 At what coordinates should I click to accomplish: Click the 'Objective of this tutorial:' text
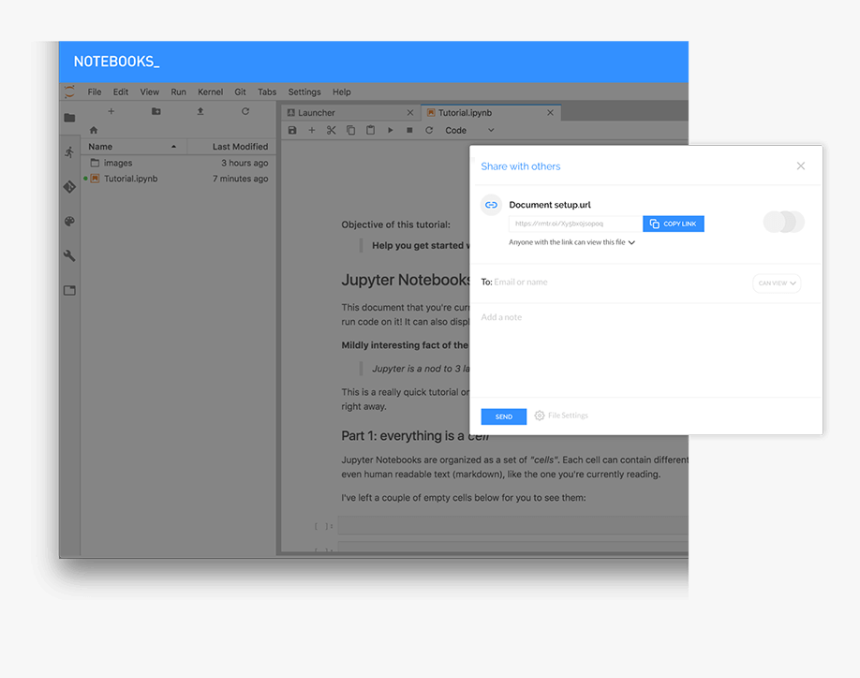tap(395, 224)
